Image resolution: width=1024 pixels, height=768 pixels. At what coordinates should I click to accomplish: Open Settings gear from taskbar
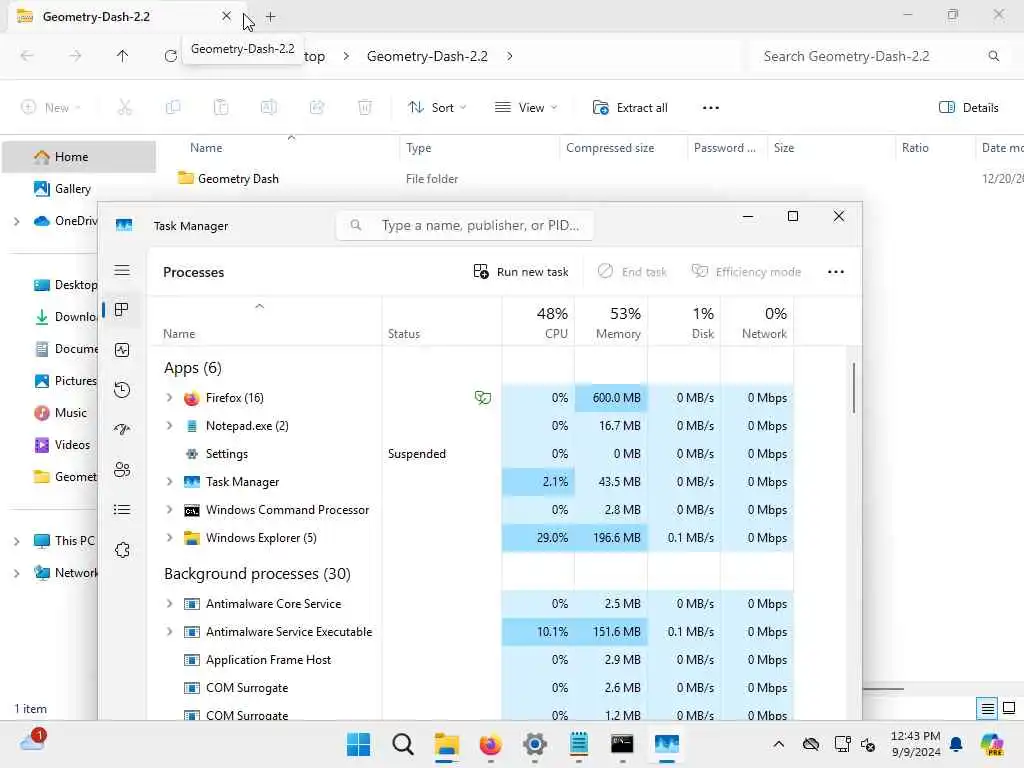[534, 744]
